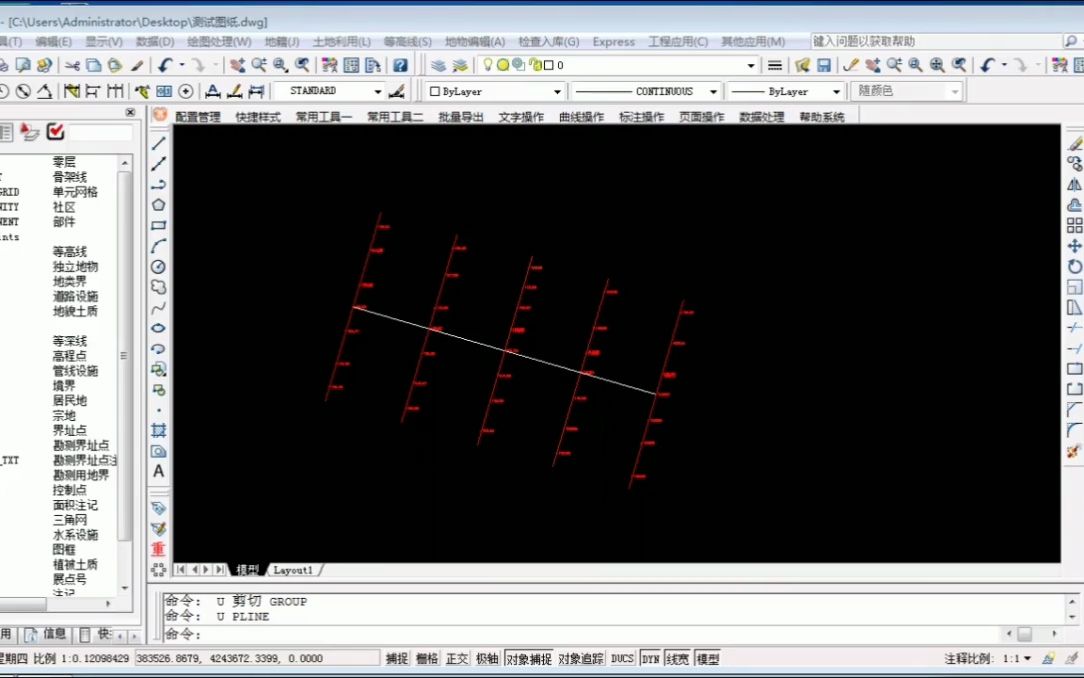Select the Polygon drawing tool
The image size is (1084, 678).
(158, 205)
